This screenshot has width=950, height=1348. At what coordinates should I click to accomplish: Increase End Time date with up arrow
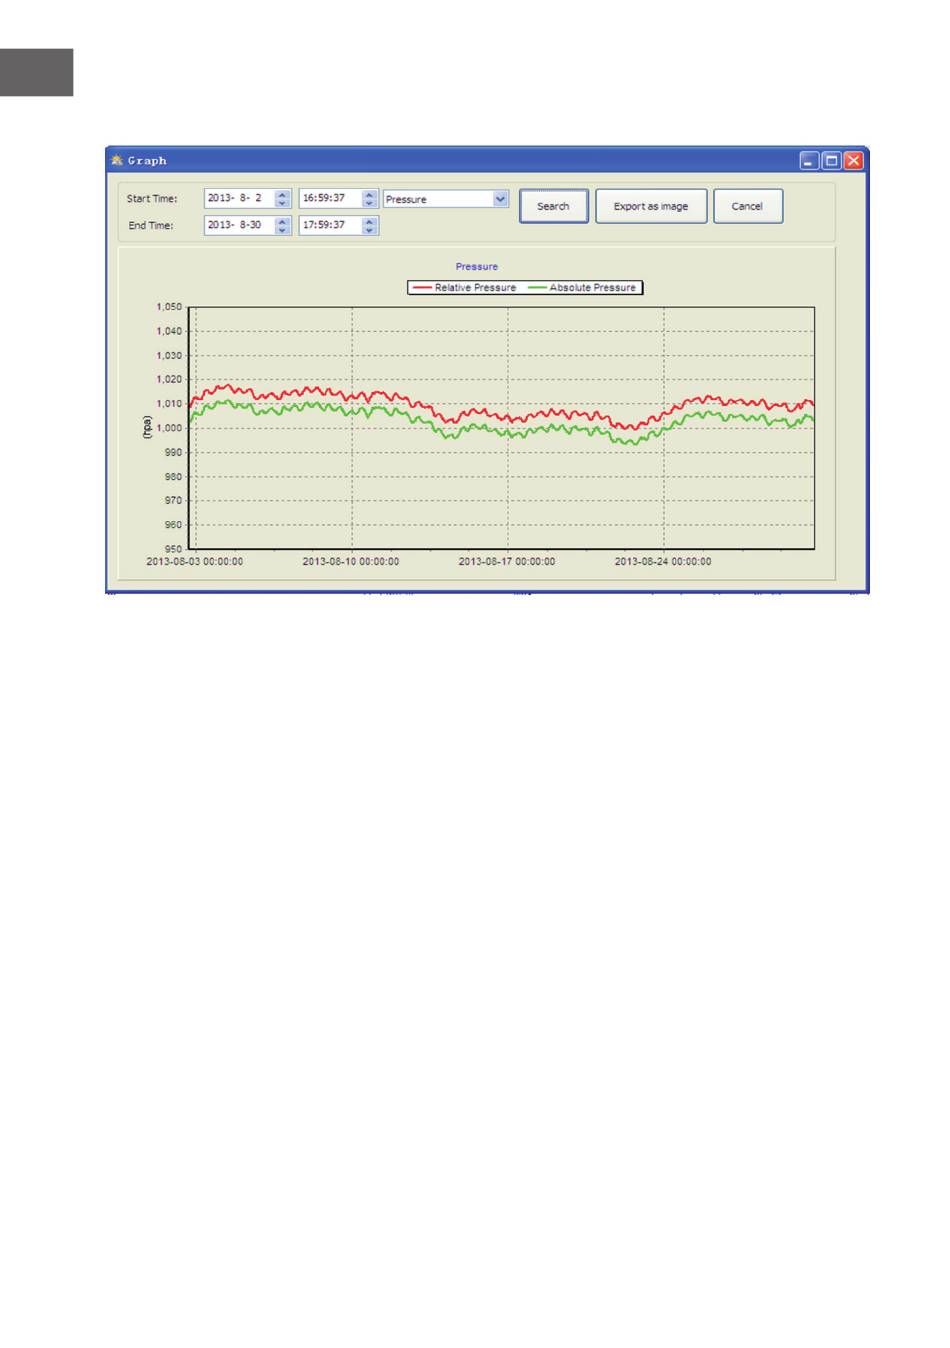[x=283, y=222]
